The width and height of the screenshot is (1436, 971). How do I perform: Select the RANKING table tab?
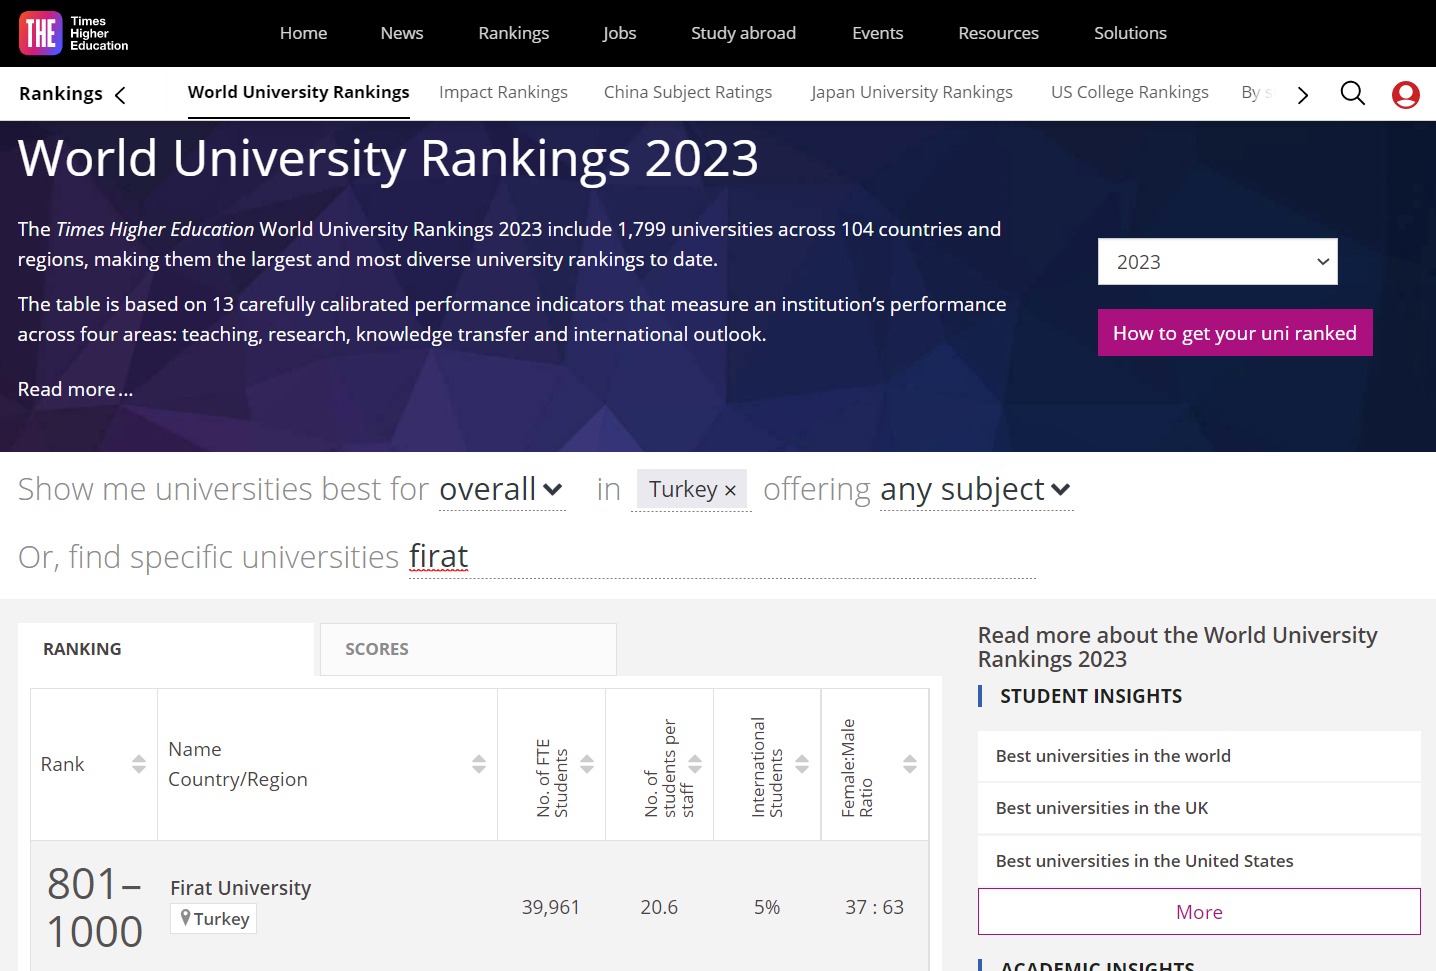click(166, 649)
